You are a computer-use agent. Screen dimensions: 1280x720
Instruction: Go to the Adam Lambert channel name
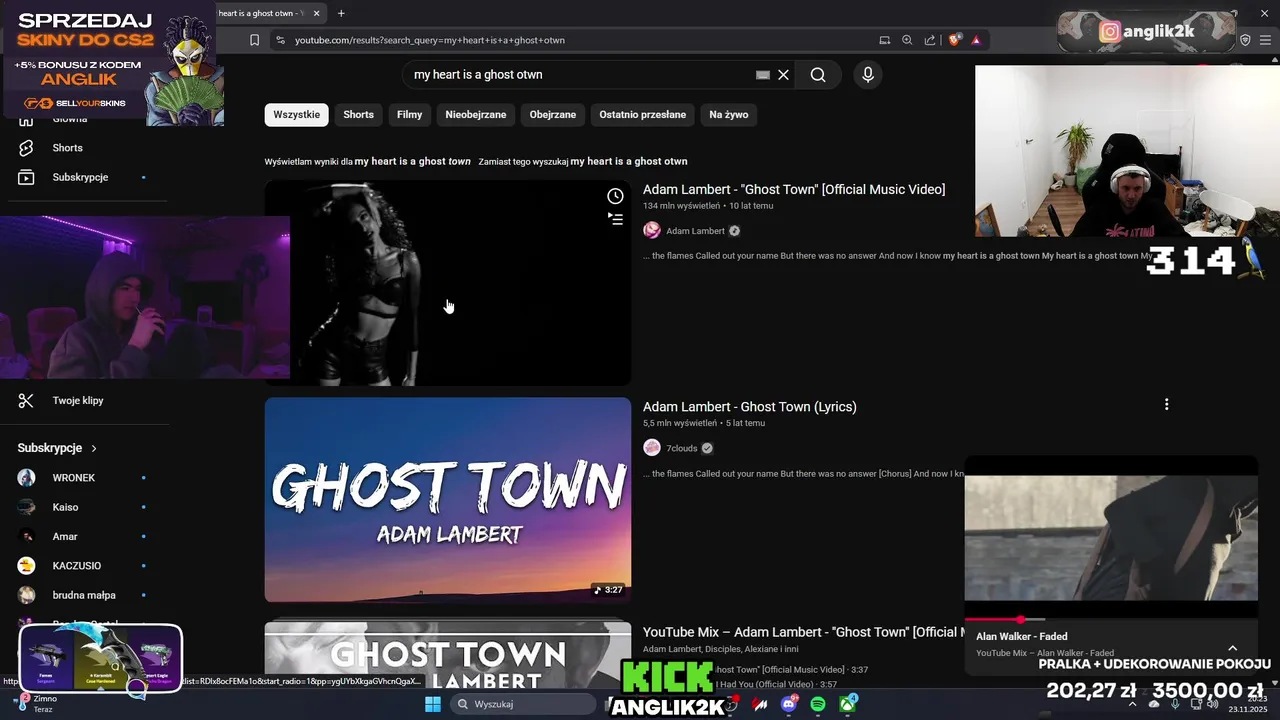click(695, 231)
